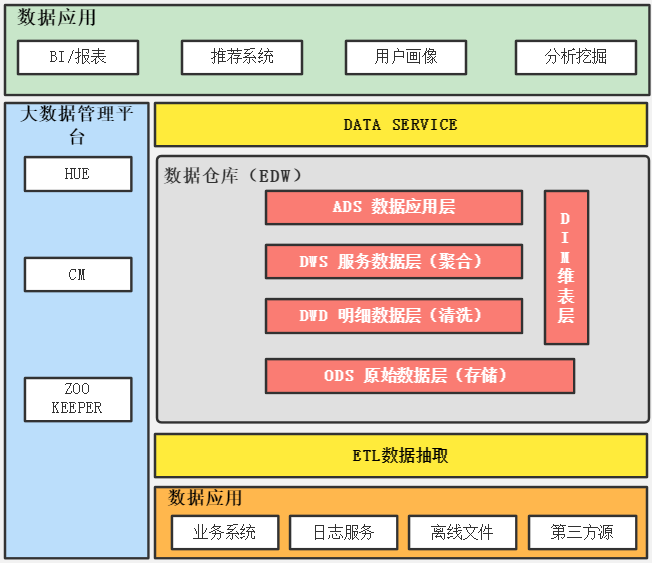Click the DWD 明细数据层 block
This screenshot has height=563, width=652.
[x=394, y=316]
